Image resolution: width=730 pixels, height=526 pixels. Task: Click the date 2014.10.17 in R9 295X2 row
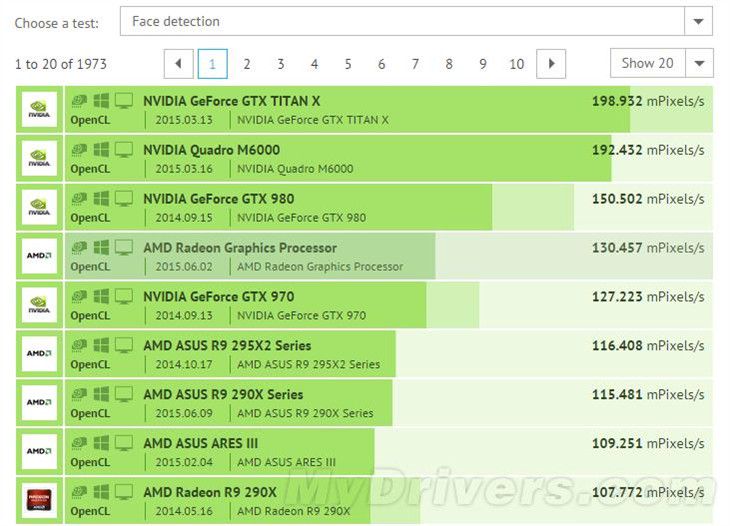point(184,364)
